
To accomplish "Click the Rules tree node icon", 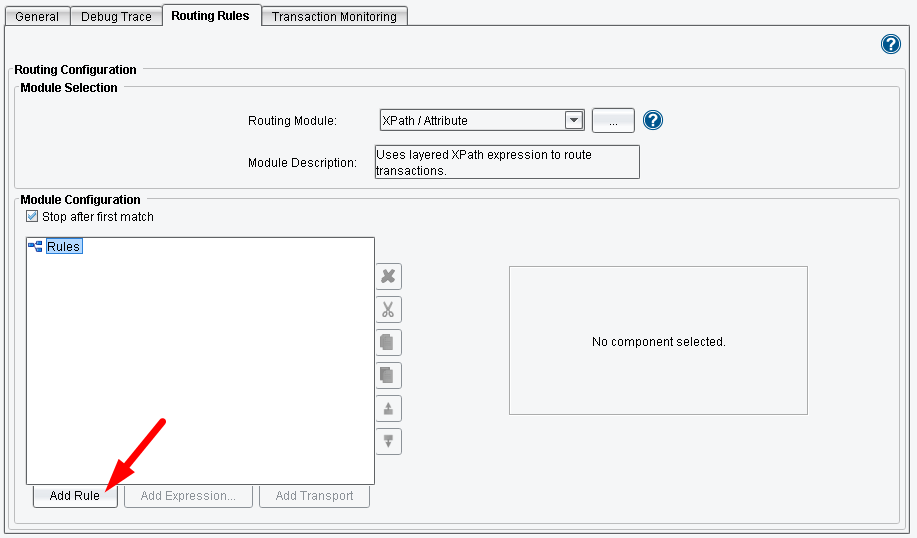I will [35, 246].
